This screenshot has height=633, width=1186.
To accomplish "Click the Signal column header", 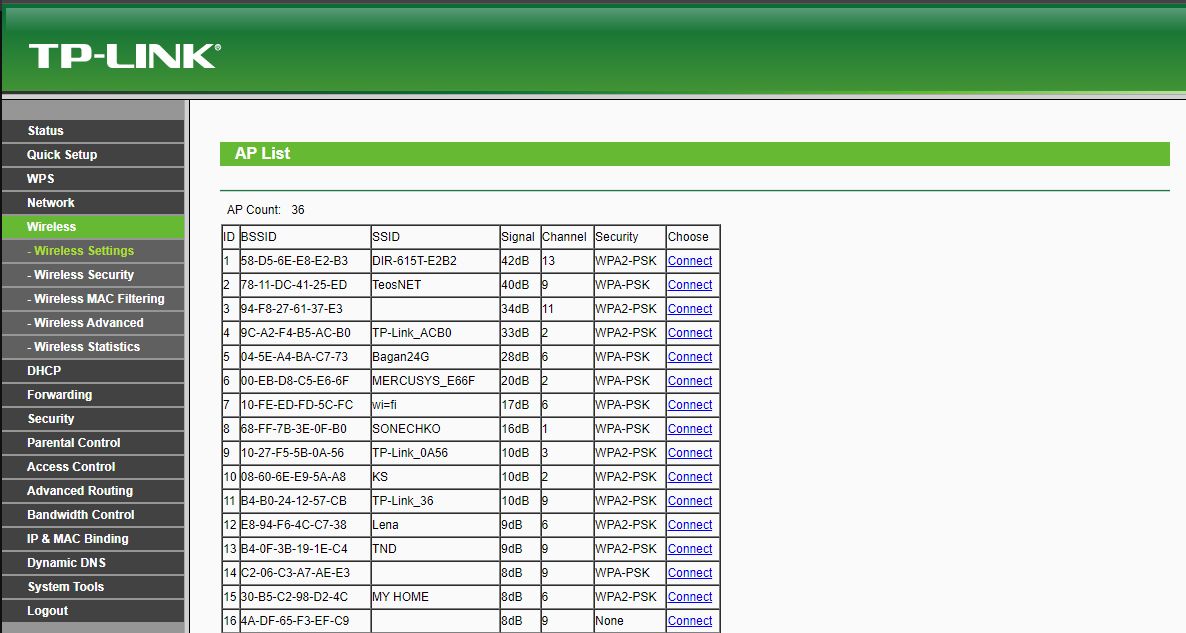I will click(x=519, y=237).
